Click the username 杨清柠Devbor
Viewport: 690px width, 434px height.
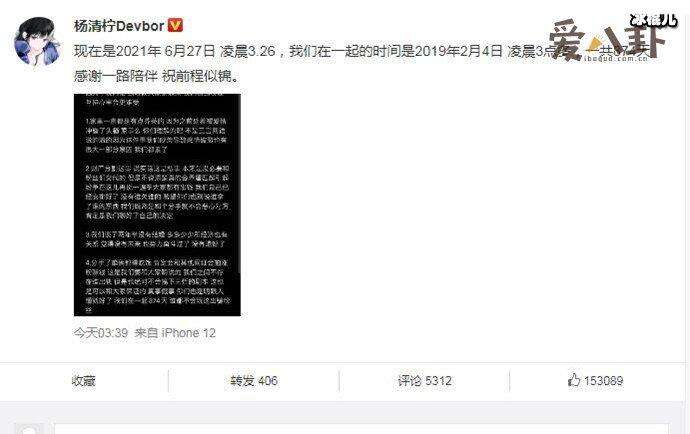pyautogui.click(x=119, y=26)
